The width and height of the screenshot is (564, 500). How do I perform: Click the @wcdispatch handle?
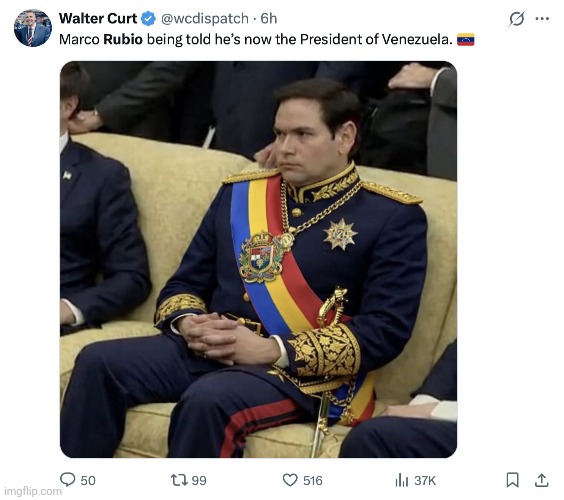[204, 19]
